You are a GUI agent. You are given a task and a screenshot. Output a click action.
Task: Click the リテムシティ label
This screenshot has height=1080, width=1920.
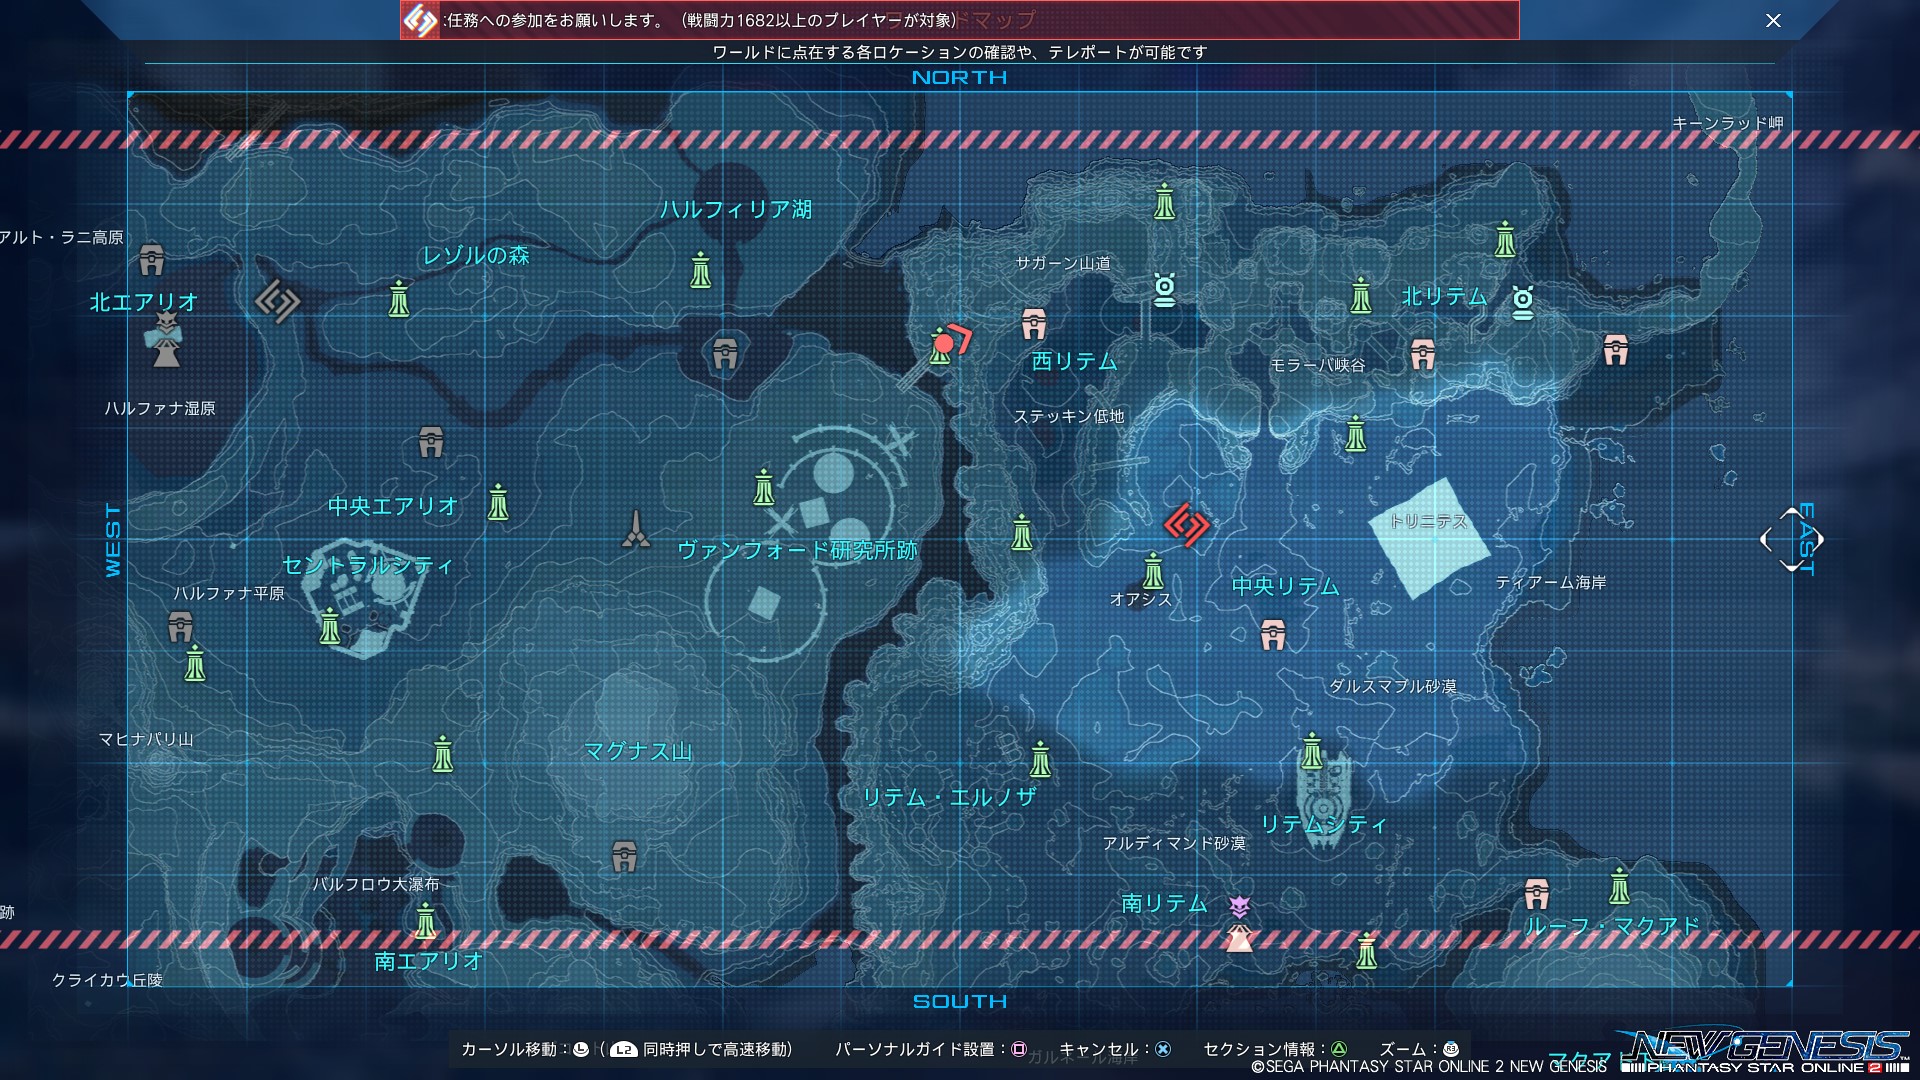1324,824
